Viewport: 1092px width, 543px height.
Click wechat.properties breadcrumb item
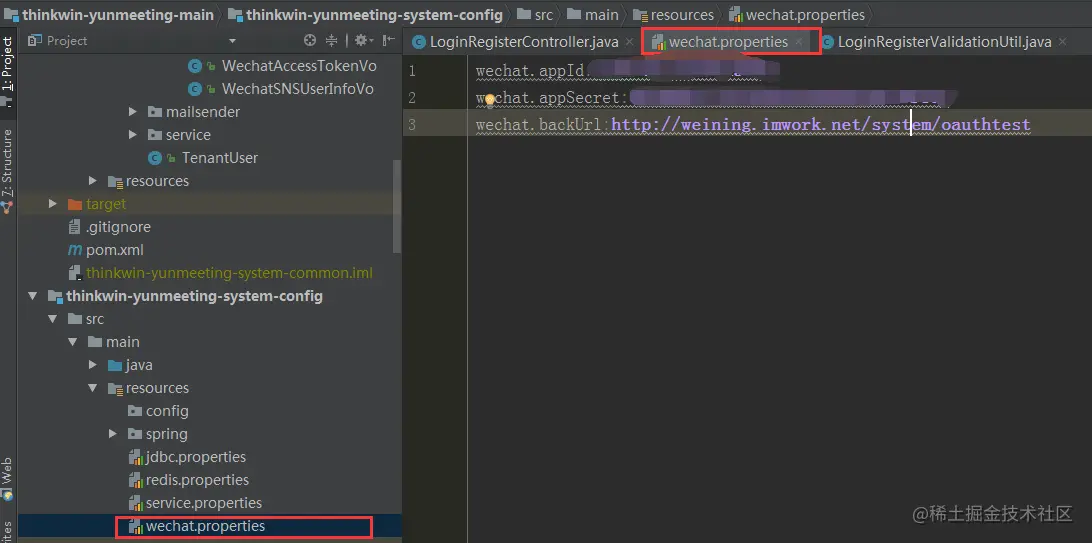797,15
